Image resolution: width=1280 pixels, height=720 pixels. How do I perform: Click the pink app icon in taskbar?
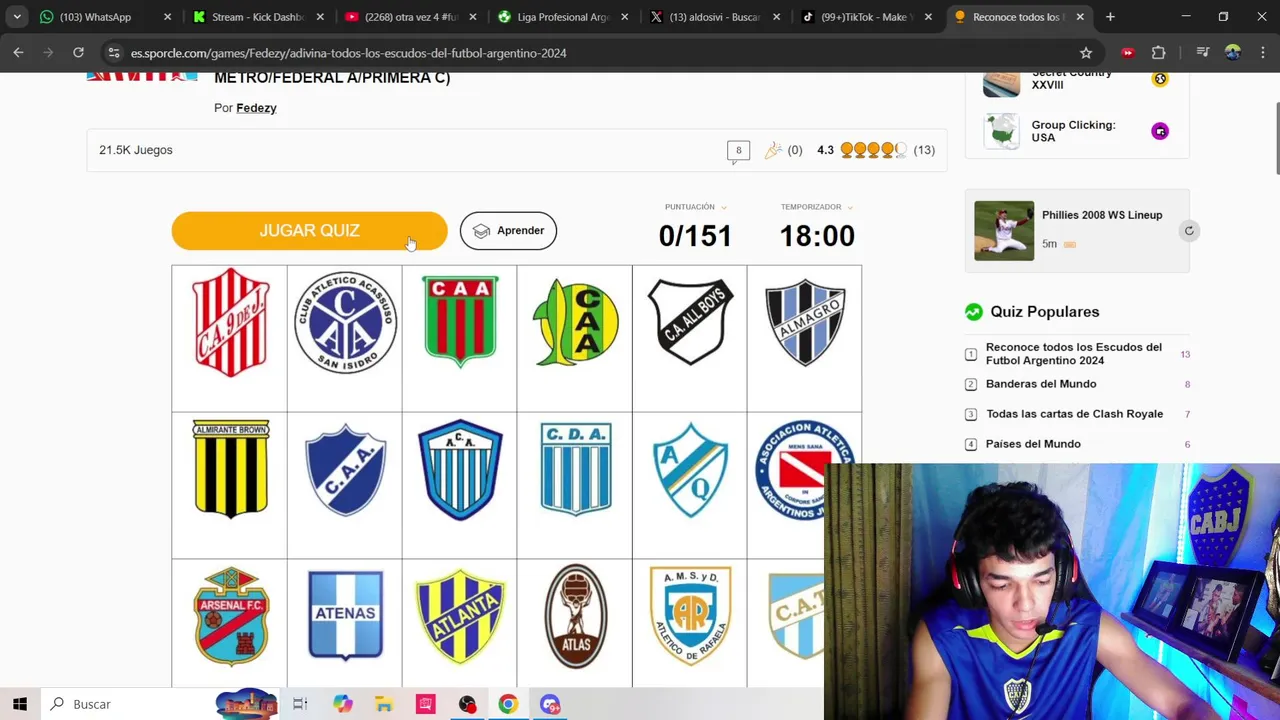click(x=425, y=704)
